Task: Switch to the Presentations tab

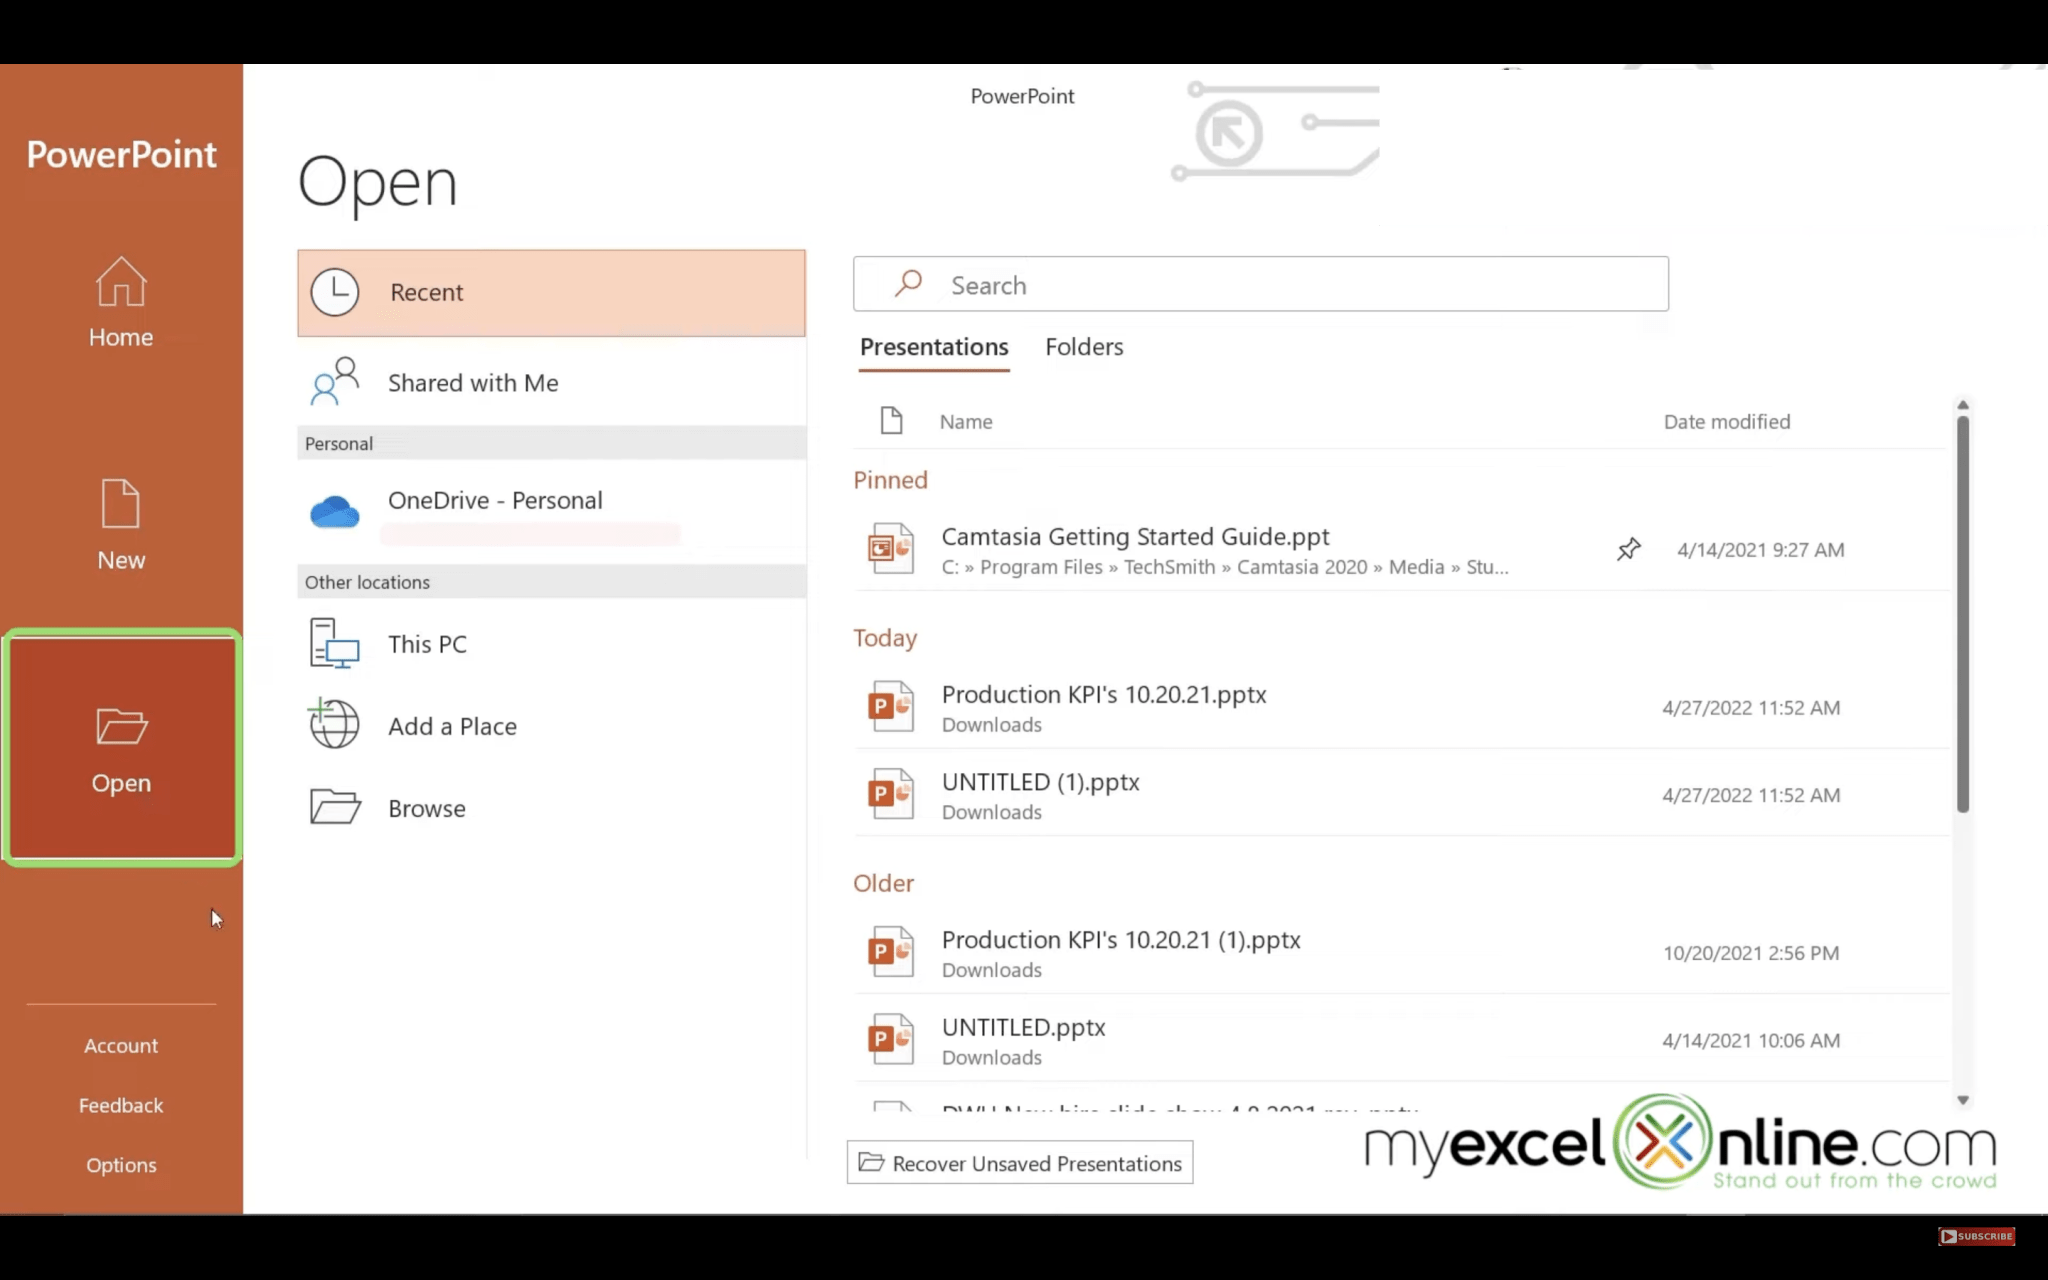Action: [933, 347]
